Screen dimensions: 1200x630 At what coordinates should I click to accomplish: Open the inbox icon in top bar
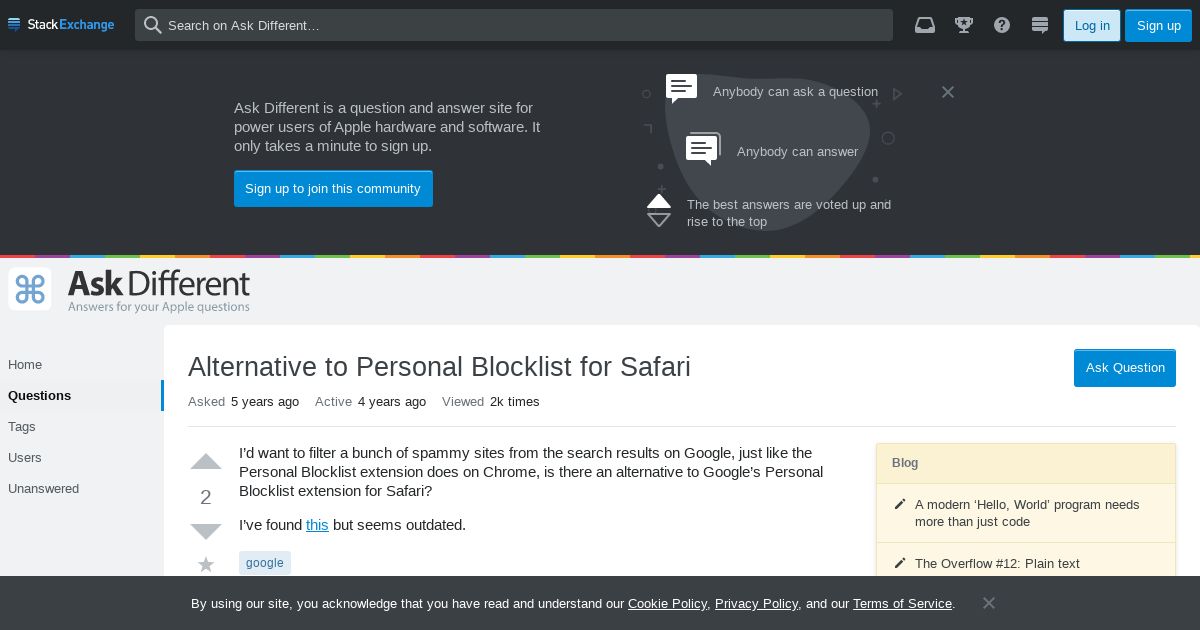click(x=925, y=25)
